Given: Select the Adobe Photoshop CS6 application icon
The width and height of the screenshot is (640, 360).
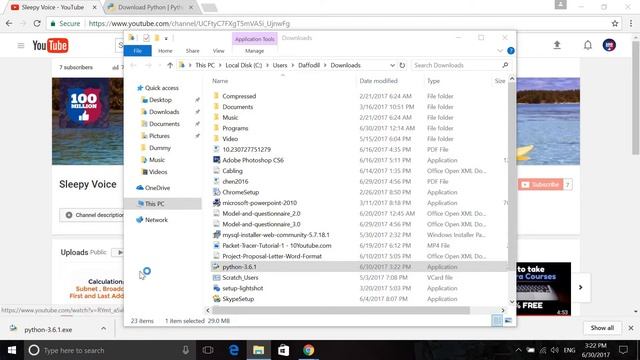Looking at the screenshot, I should (x=216, y=160).
